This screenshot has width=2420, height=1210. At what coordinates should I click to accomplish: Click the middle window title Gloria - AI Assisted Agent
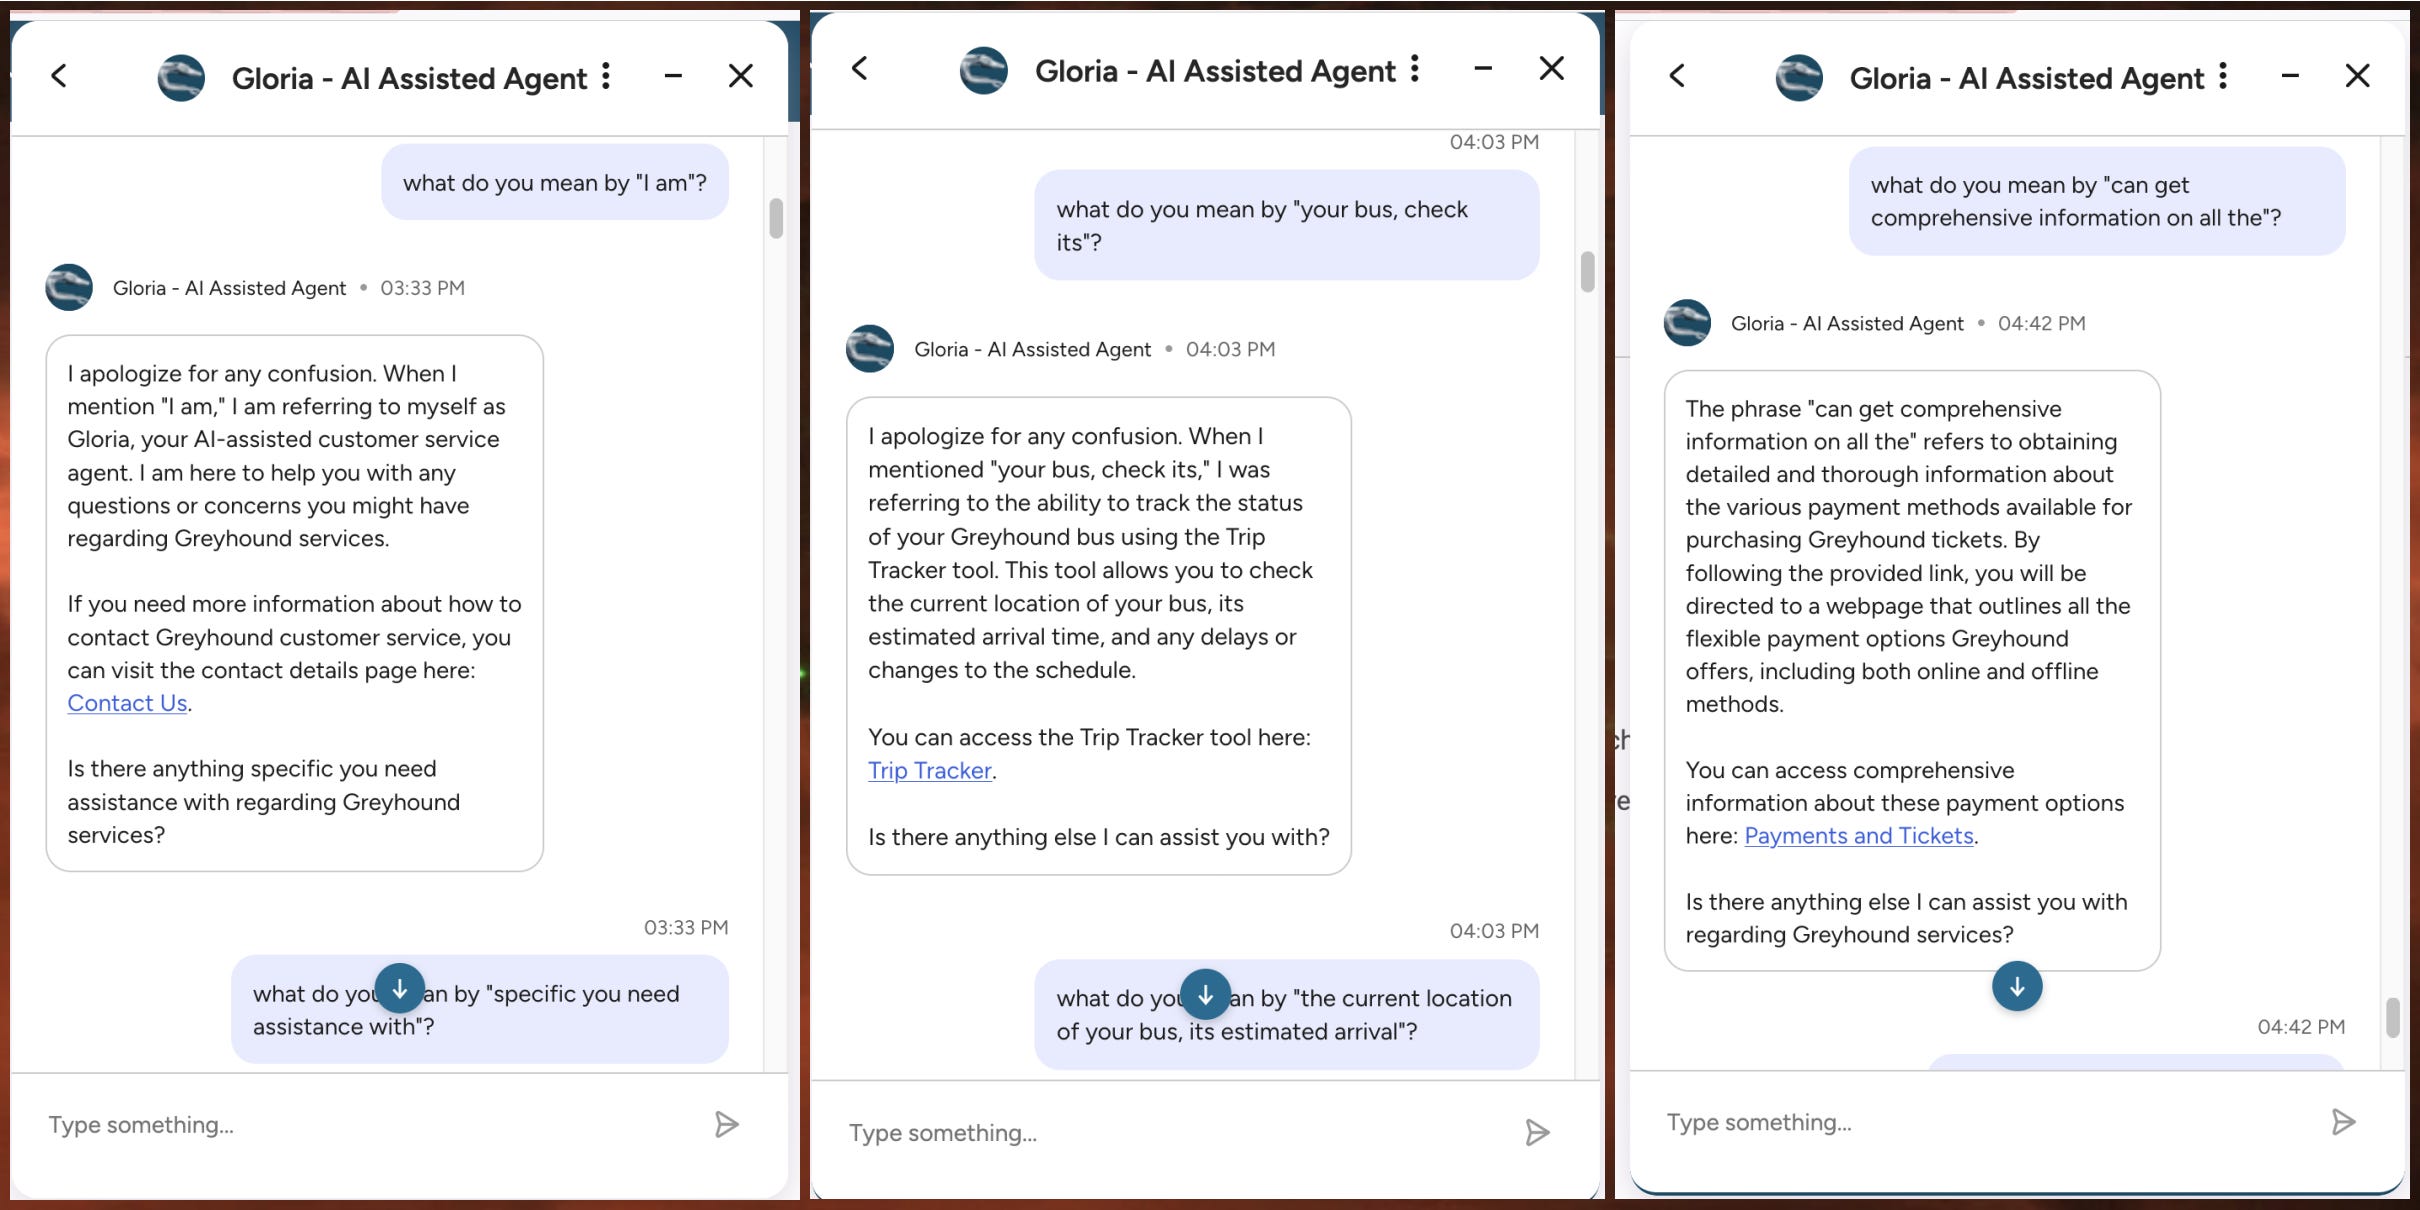(1215, 71)
